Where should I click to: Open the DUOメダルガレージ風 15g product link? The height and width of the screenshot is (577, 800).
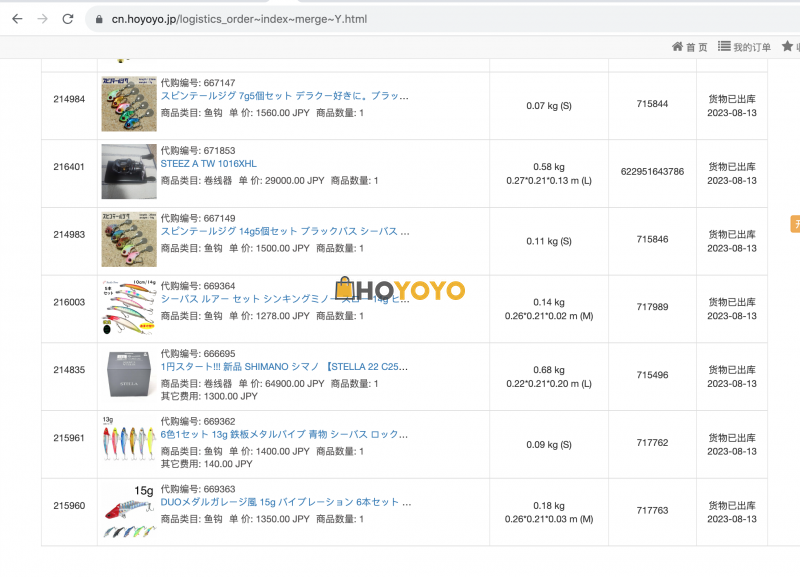(286, 502)
